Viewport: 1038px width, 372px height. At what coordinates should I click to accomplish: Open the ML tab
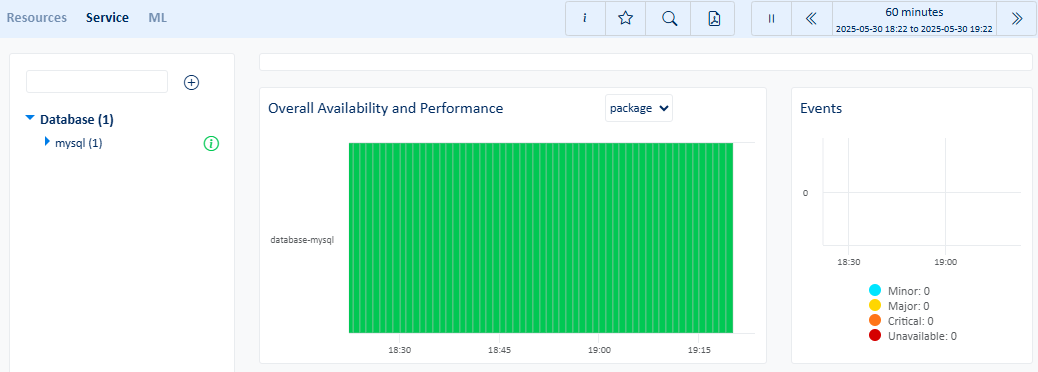(158, 18)
